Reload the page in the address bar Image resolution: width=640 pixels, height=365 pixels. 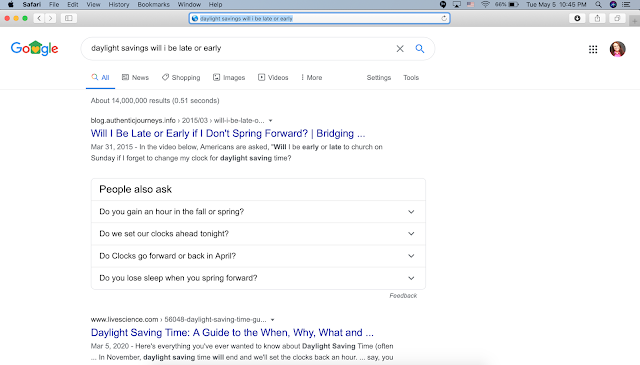coord(444,18)
